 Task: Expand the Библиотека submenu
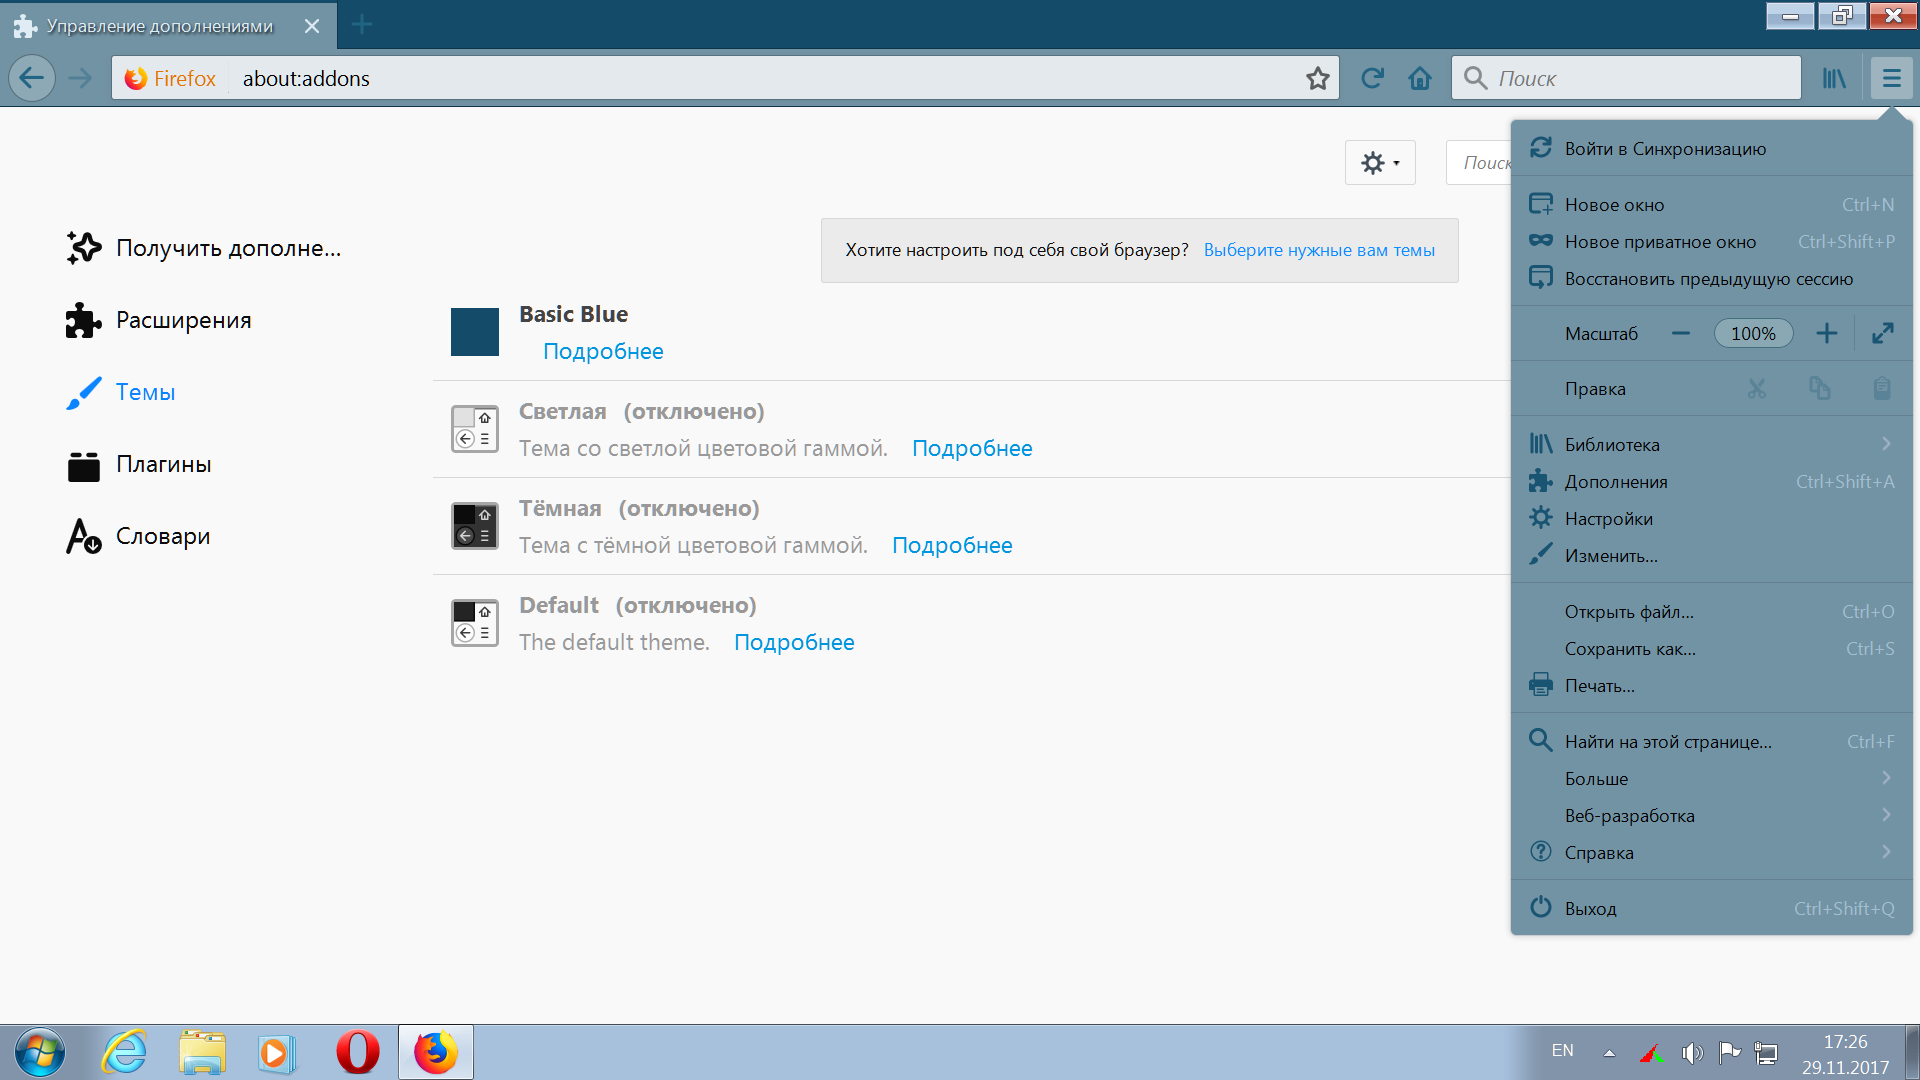(x=1711, y=444)
